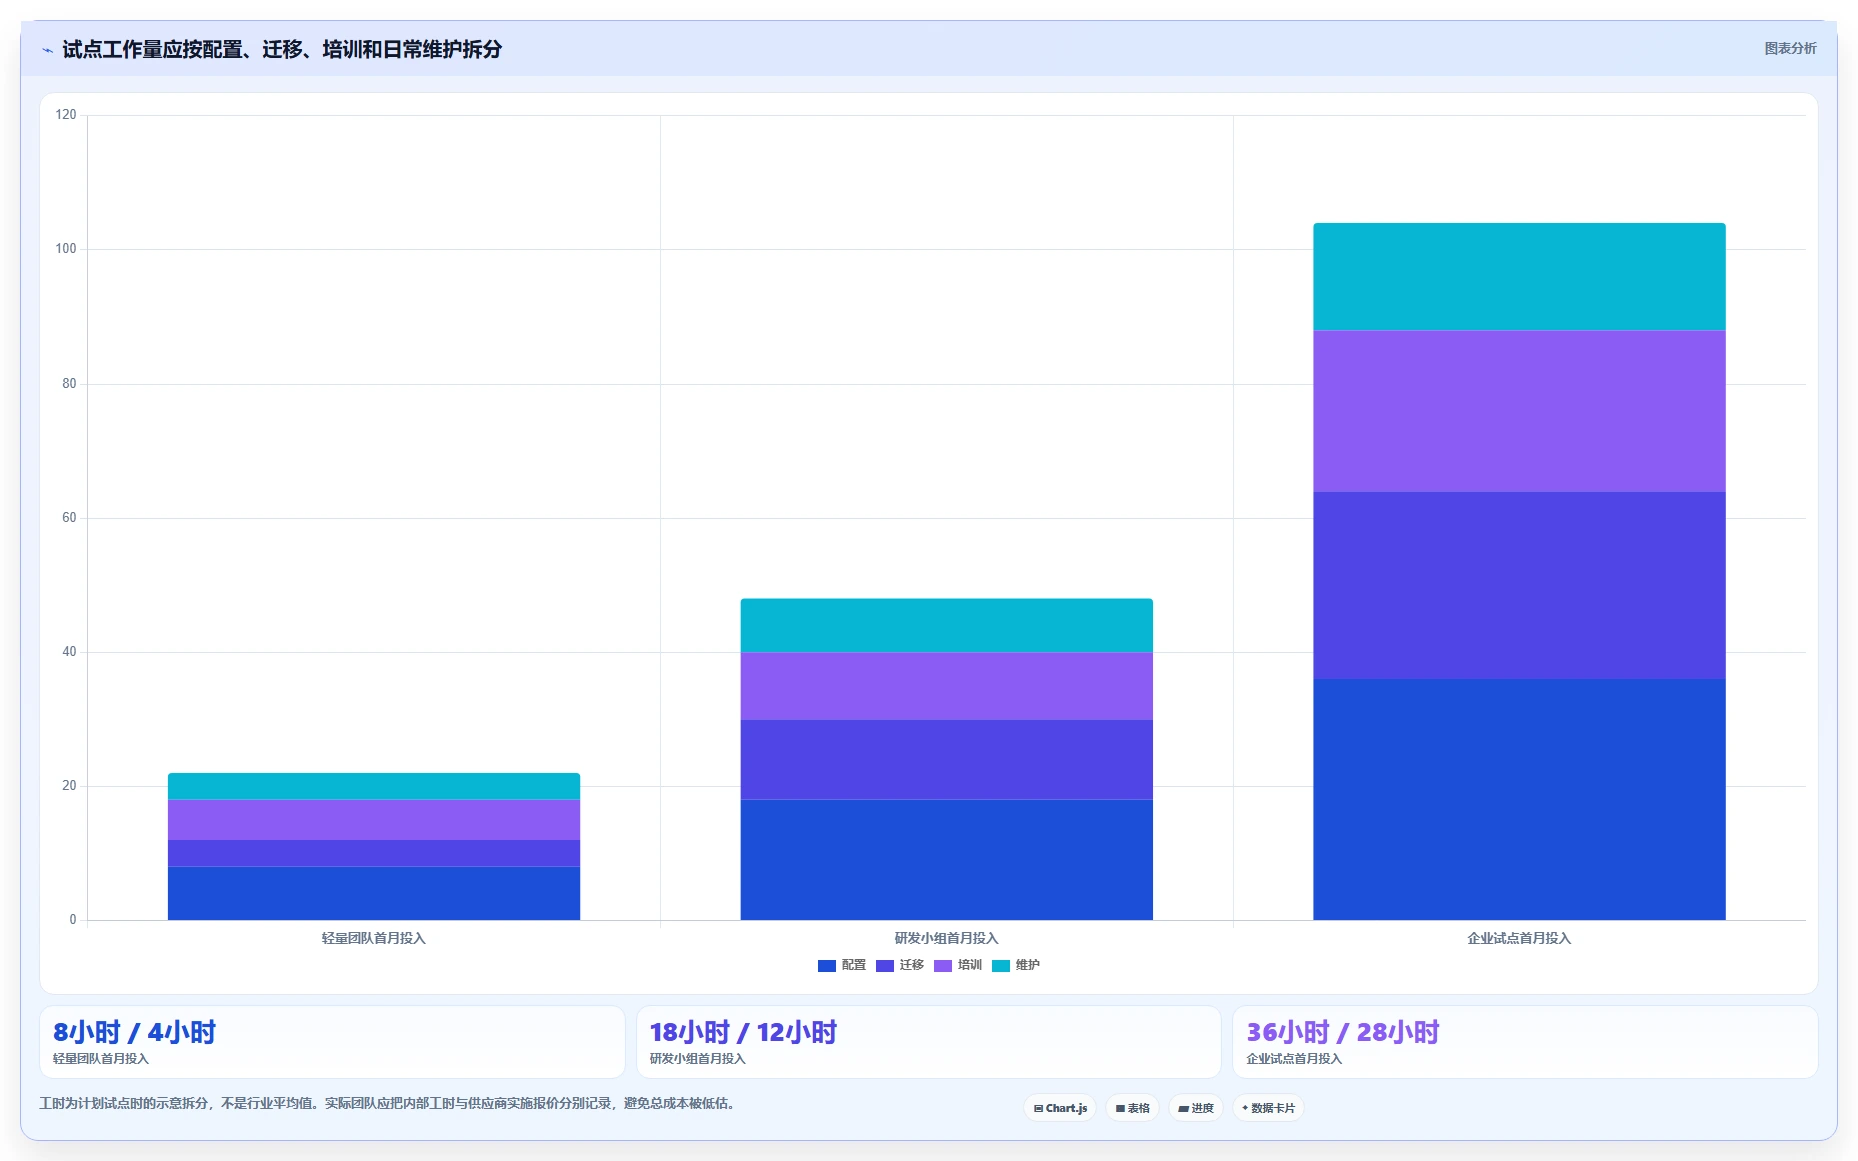Click the 迁移 segment of the 研发小组 bar
The image size is (1858, 1161).
[x=946, y=759]
